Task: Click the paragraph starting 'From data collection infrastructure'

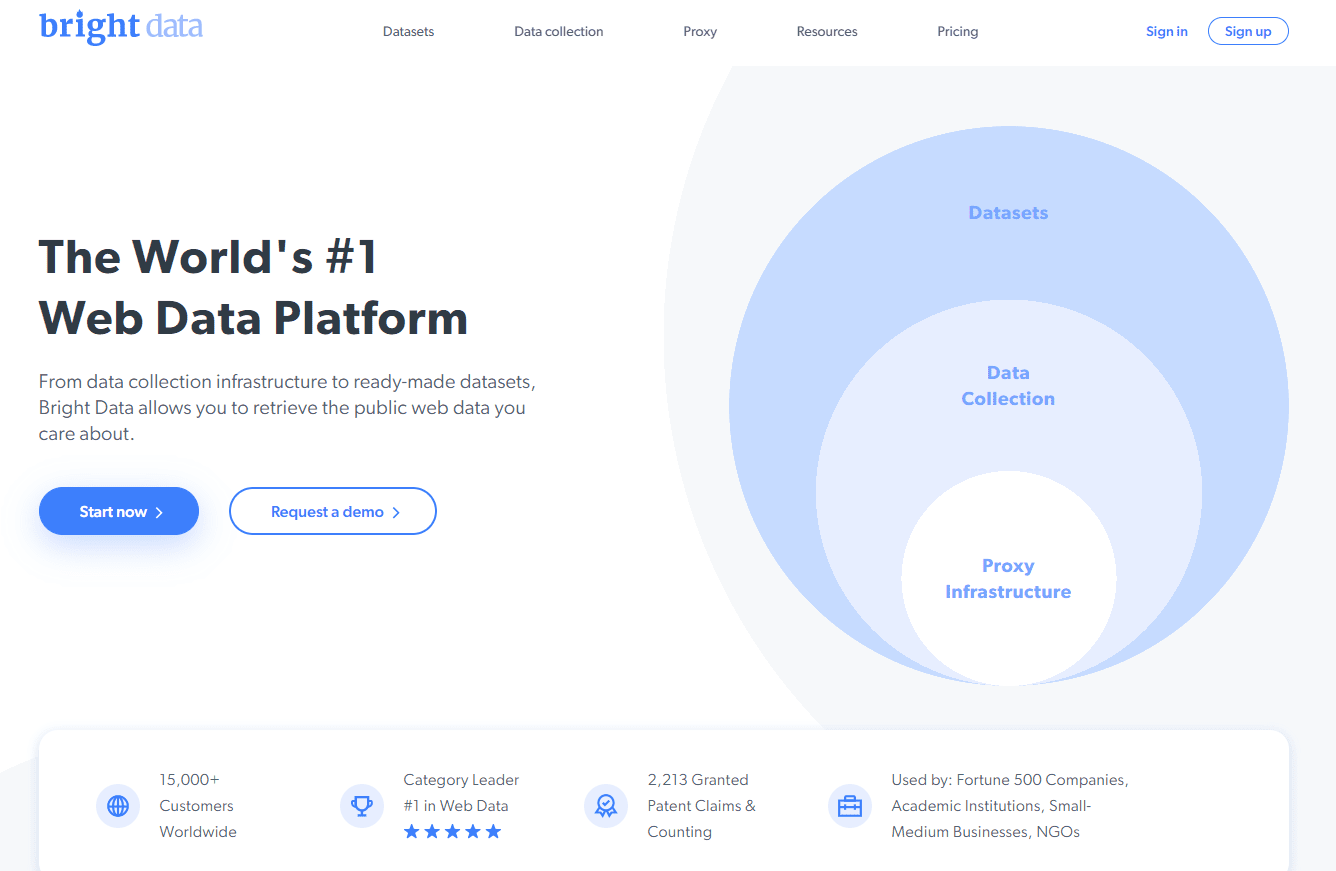Action: coord(288,408)
